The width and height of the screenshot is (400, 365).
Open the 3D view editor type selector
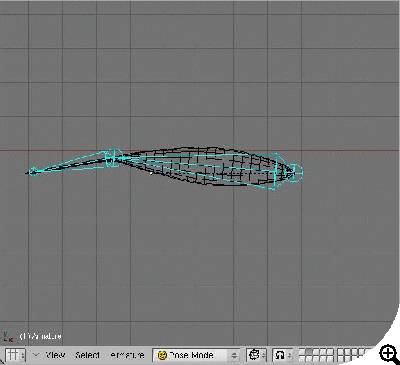tap(15, 355)
